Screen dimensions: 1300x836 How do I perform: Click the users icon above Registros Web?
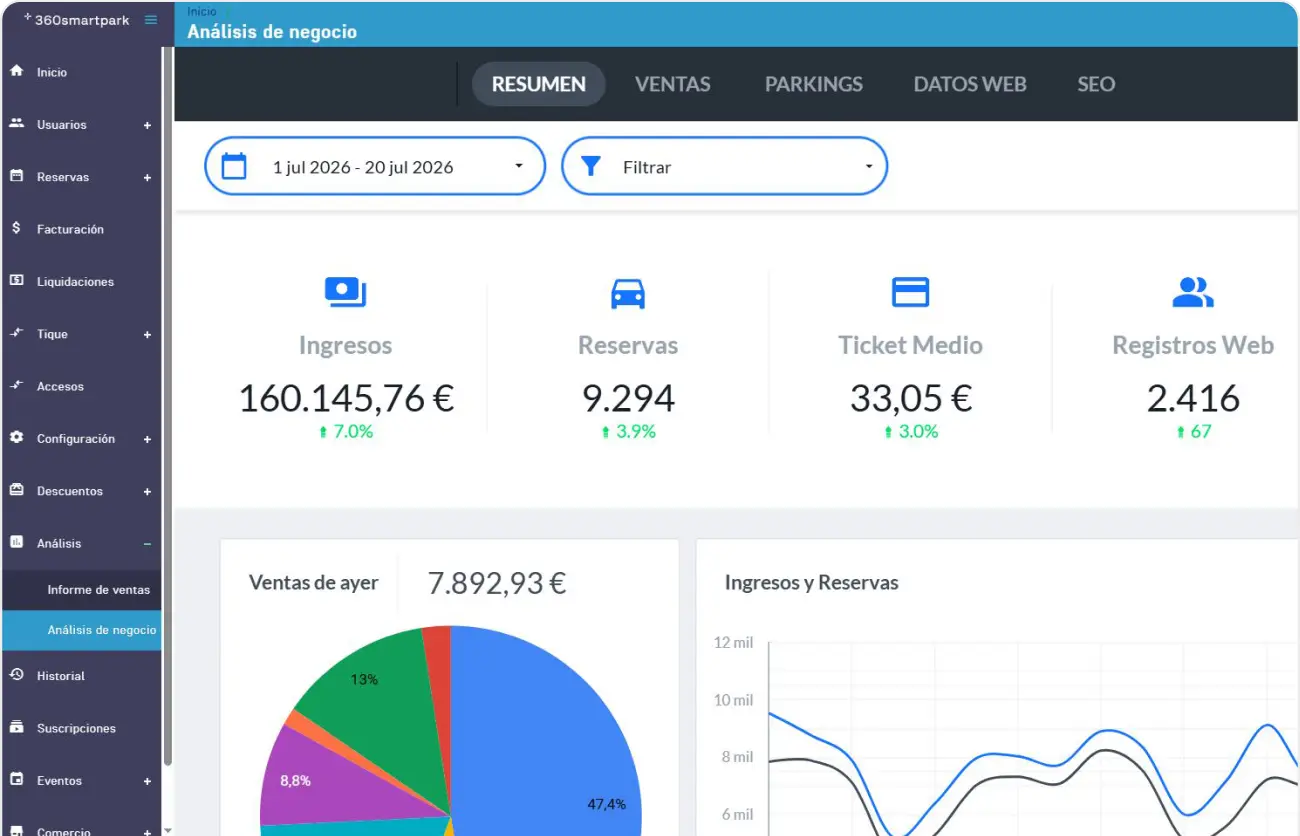pyautogui.click(x=1193, y=292)
